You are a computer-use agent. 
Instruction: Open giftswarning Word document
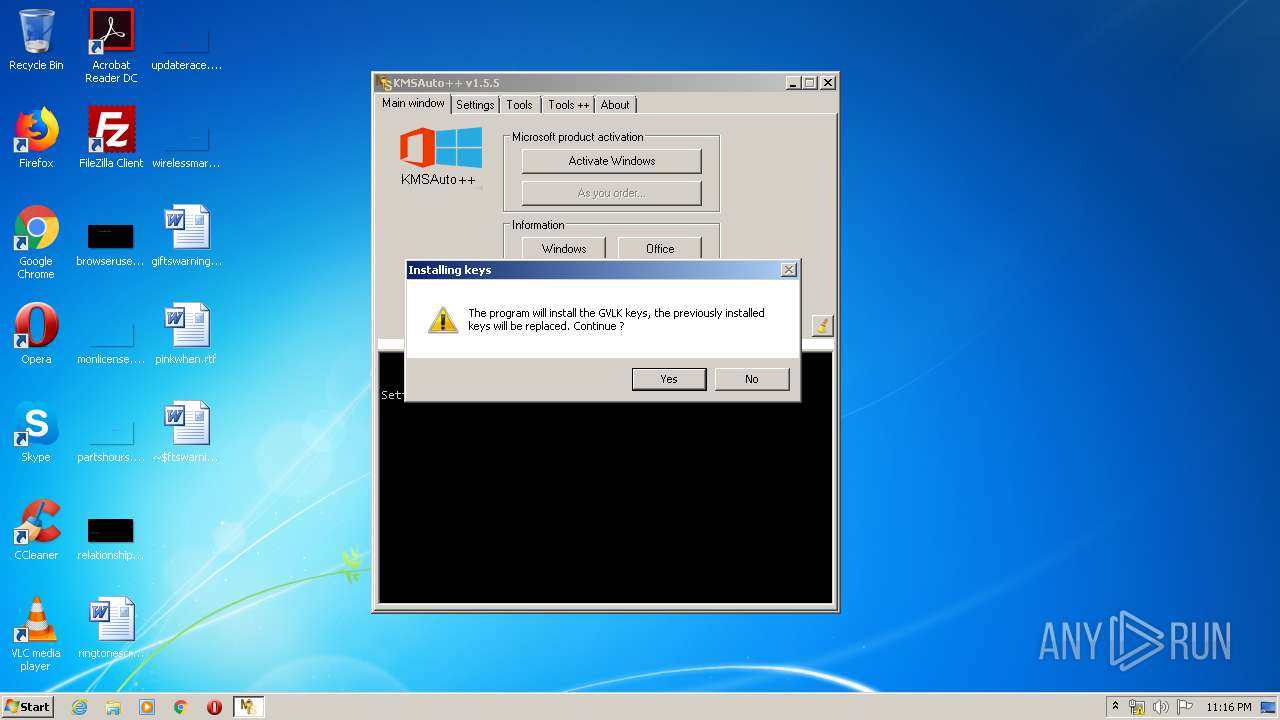tap(186, 236)
